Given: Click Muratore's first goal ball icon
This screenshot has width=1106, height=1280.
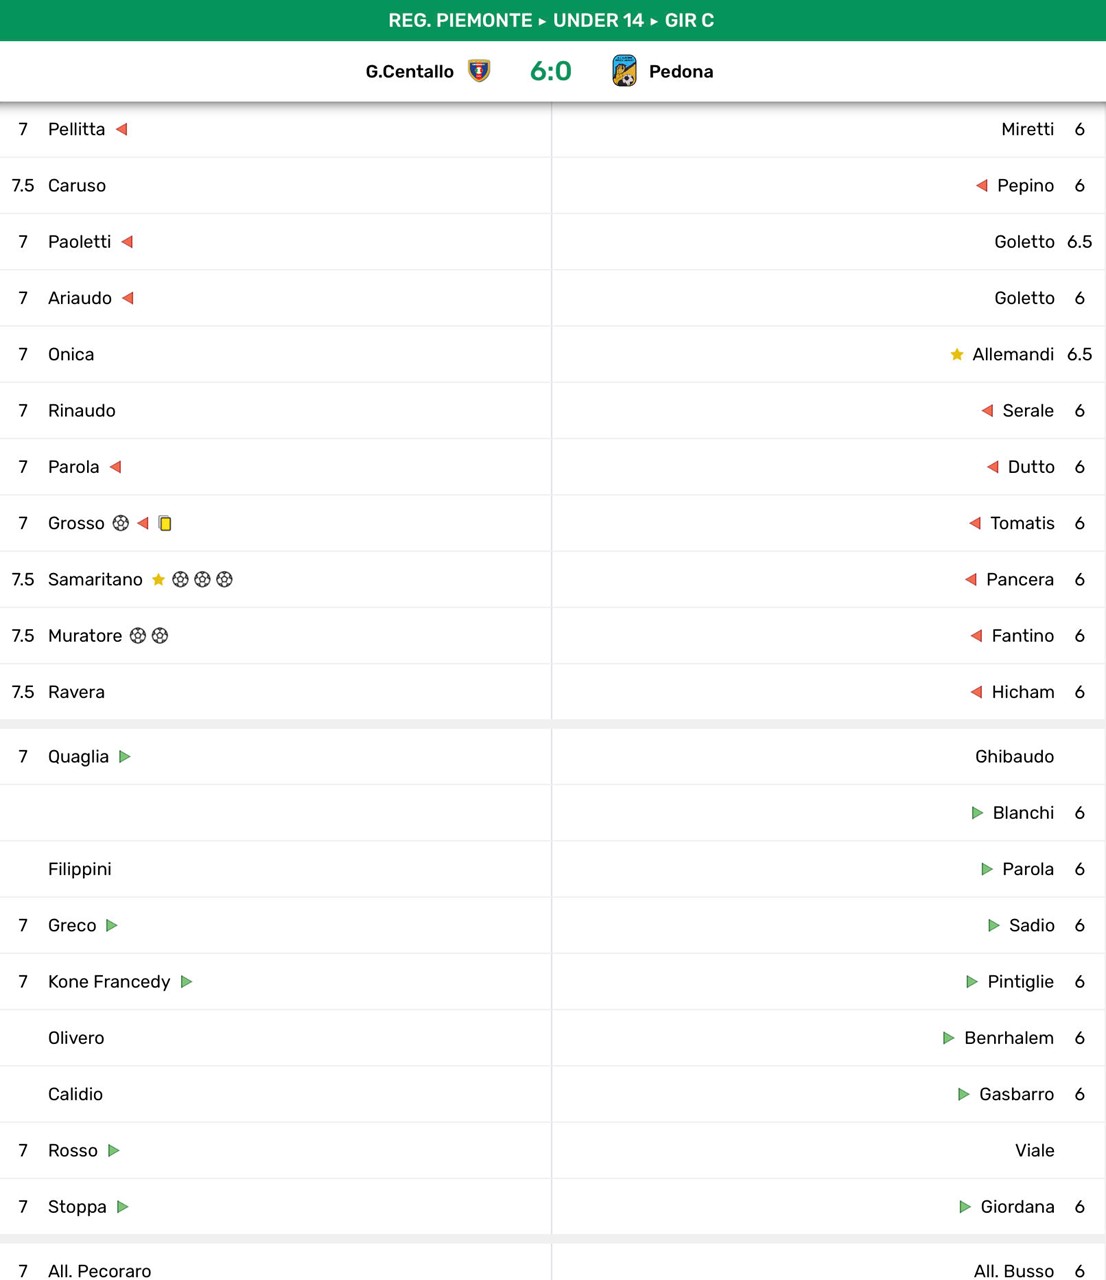Looking at the screenshot, I should (x=138, y=636).
